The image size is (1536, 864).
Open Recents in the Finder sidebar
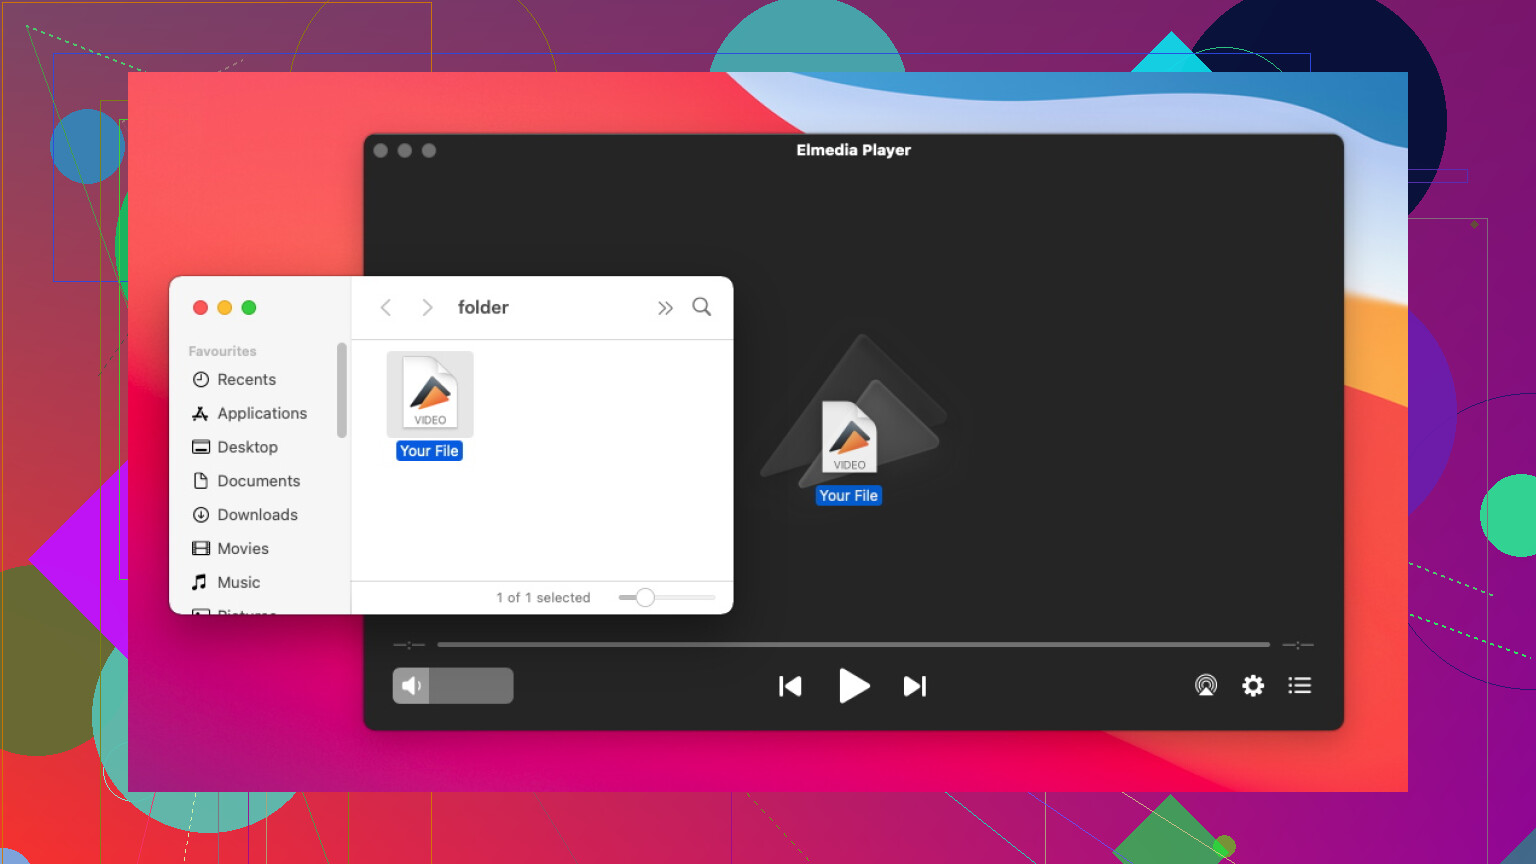(246, 380)
